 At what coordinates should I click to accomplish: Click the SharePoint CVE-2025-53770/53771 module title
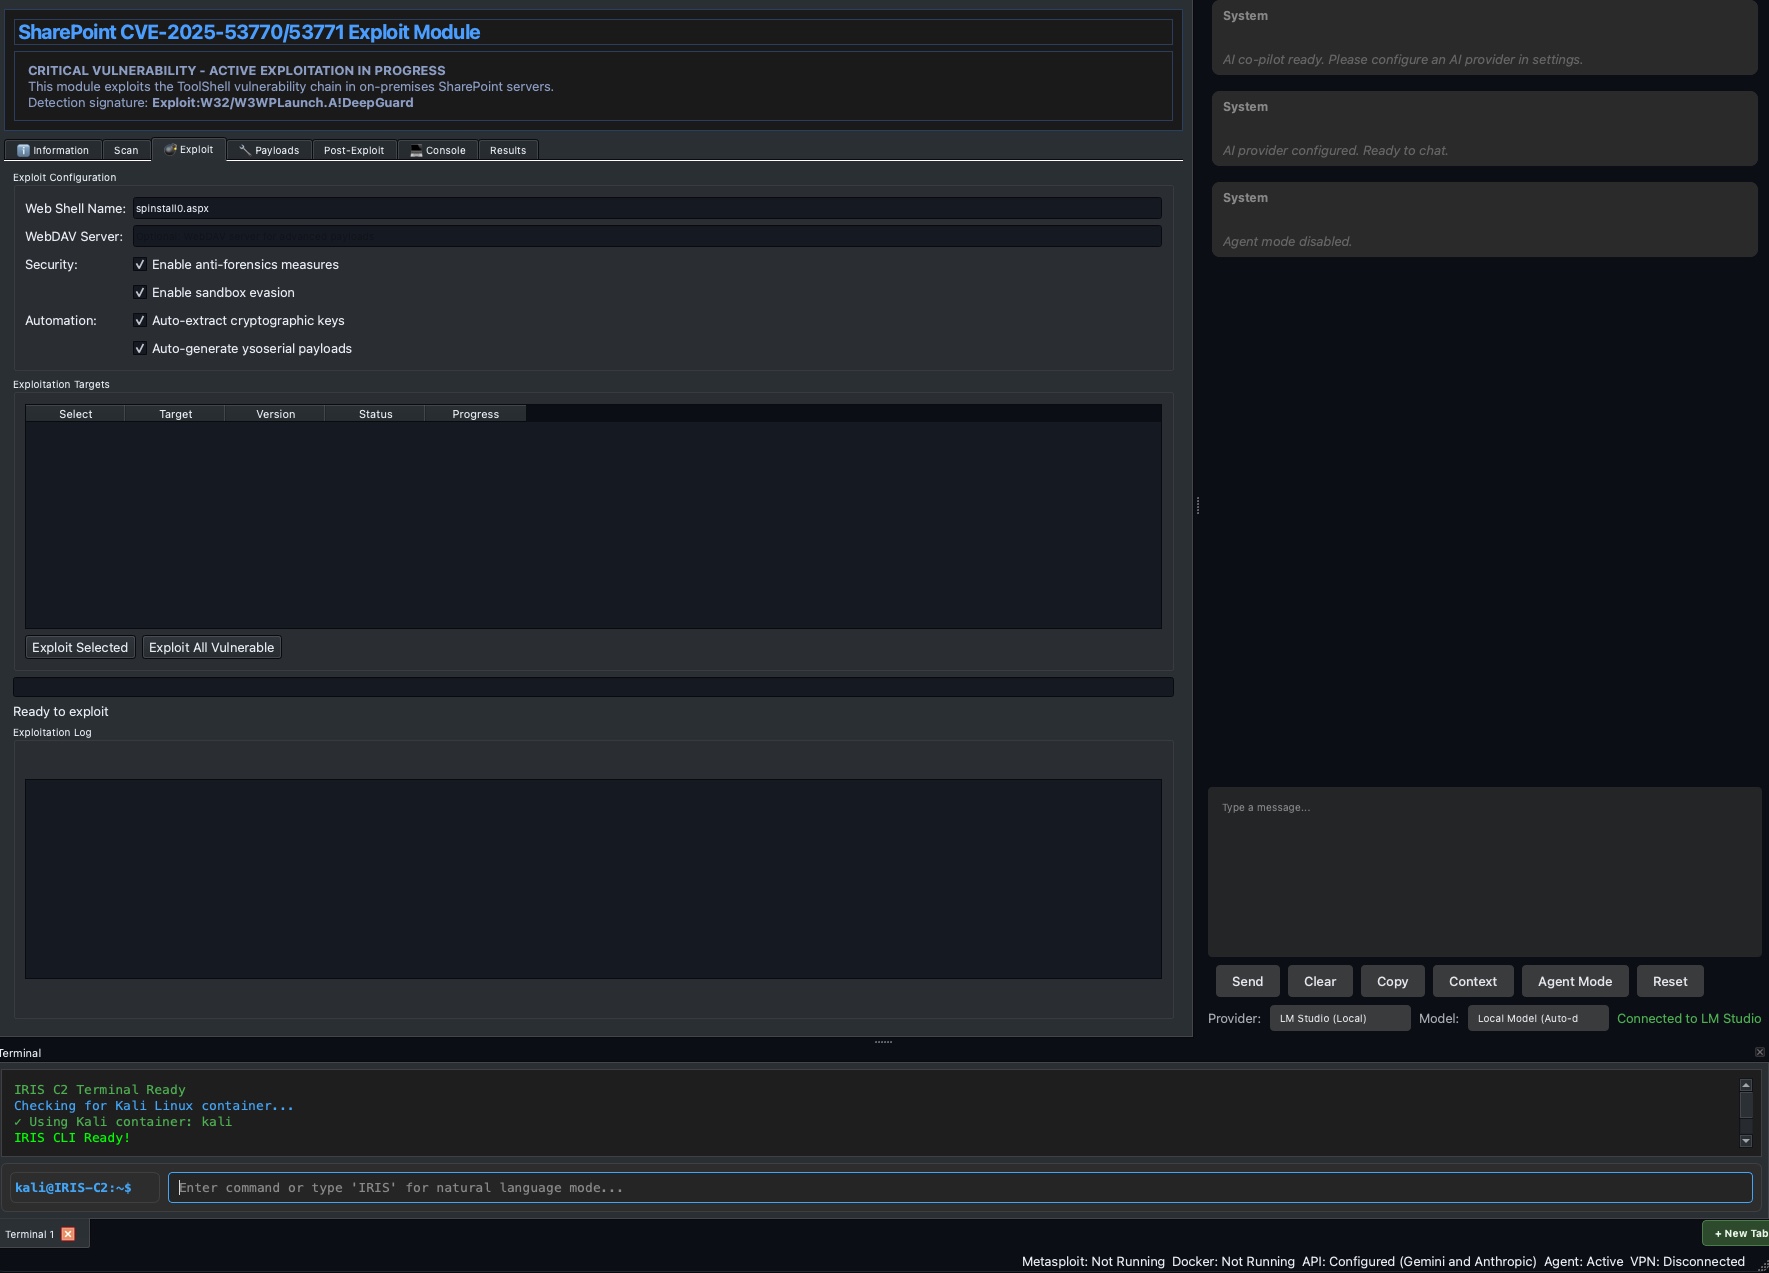point(249,32)
